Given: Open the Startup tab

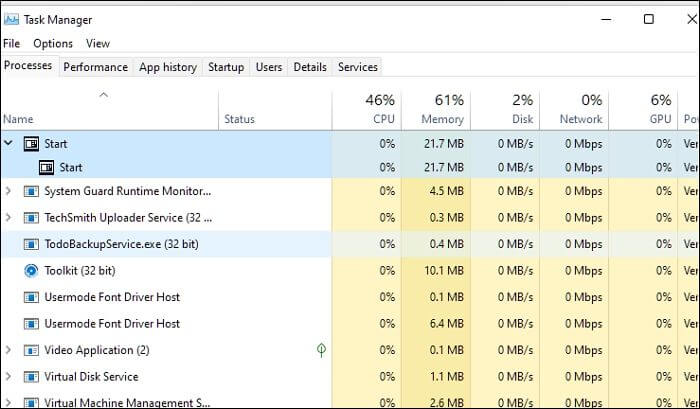Looking at the screenshot, I should click(225, 67).
